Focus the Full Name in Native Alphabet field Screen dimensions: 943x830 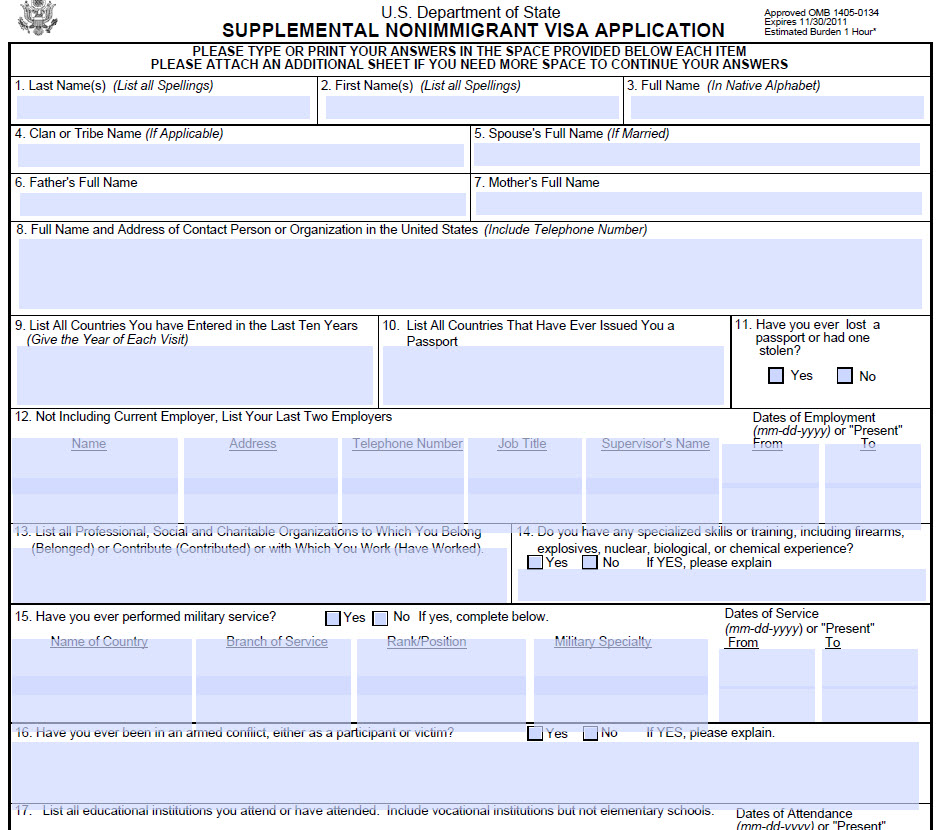[777, 108]
